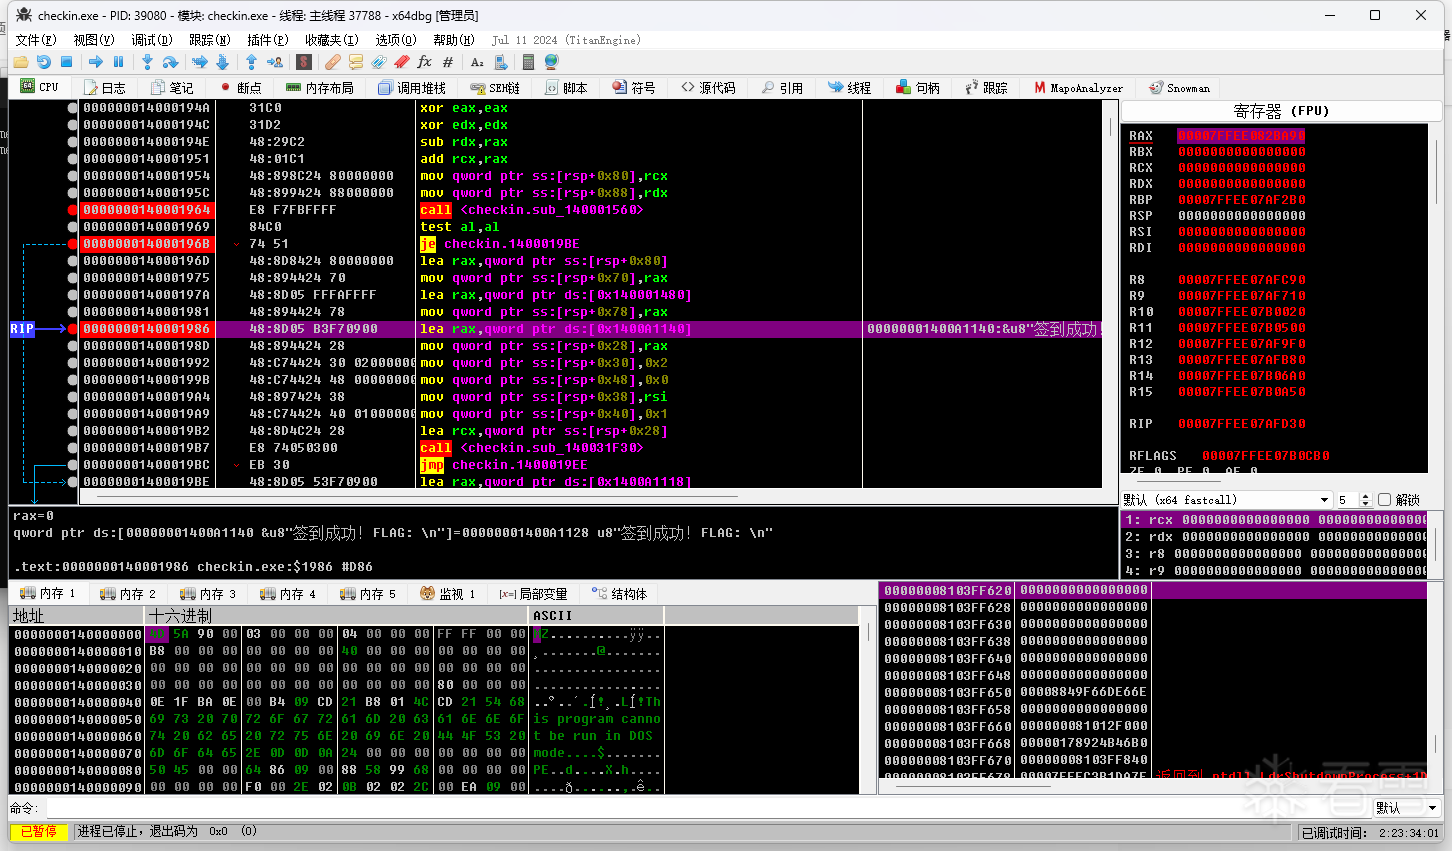The image size is (1452, 851).
Task: Click the string search A icon
Action: click(477, 62)
